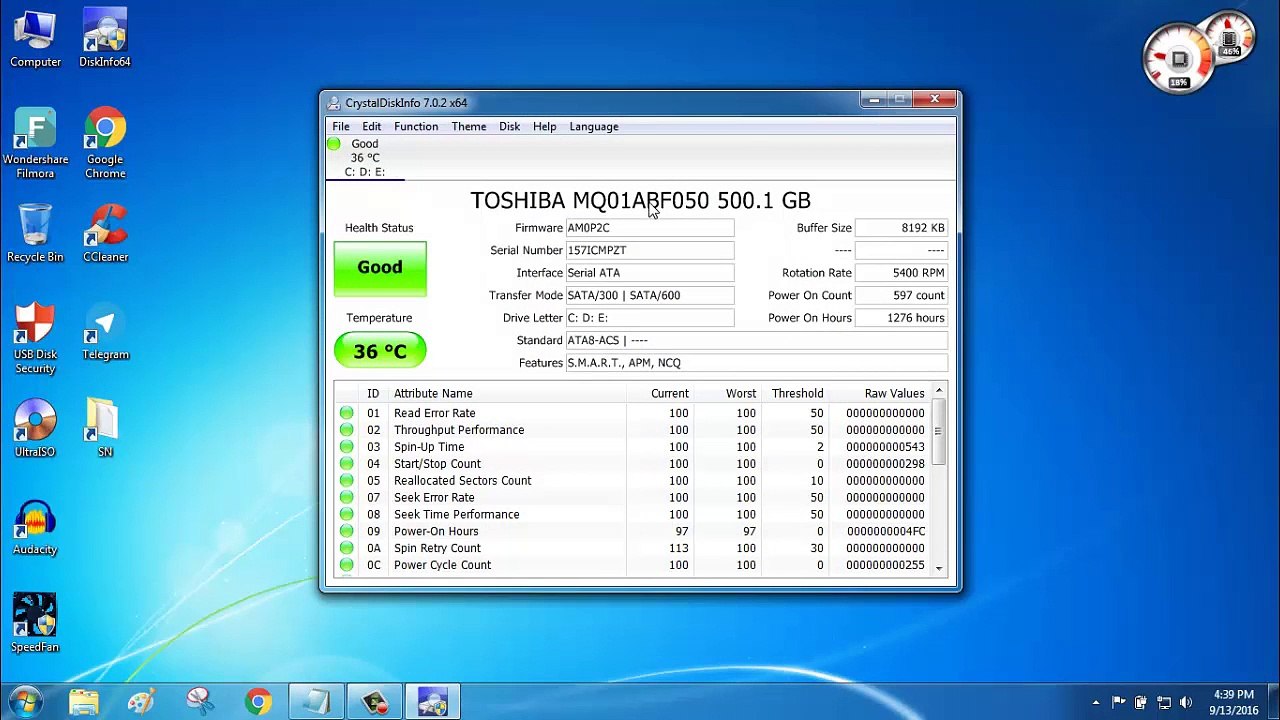1280x720 pixels.
Task: Switch to screen recorder taskbar item
Action: [x=374, y=702]
